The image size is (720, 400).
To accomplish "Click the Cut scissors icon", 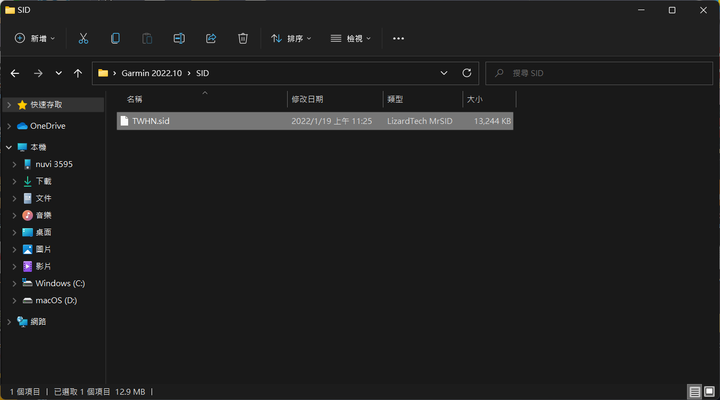I will pyautogui.click(x=83, y=39).
